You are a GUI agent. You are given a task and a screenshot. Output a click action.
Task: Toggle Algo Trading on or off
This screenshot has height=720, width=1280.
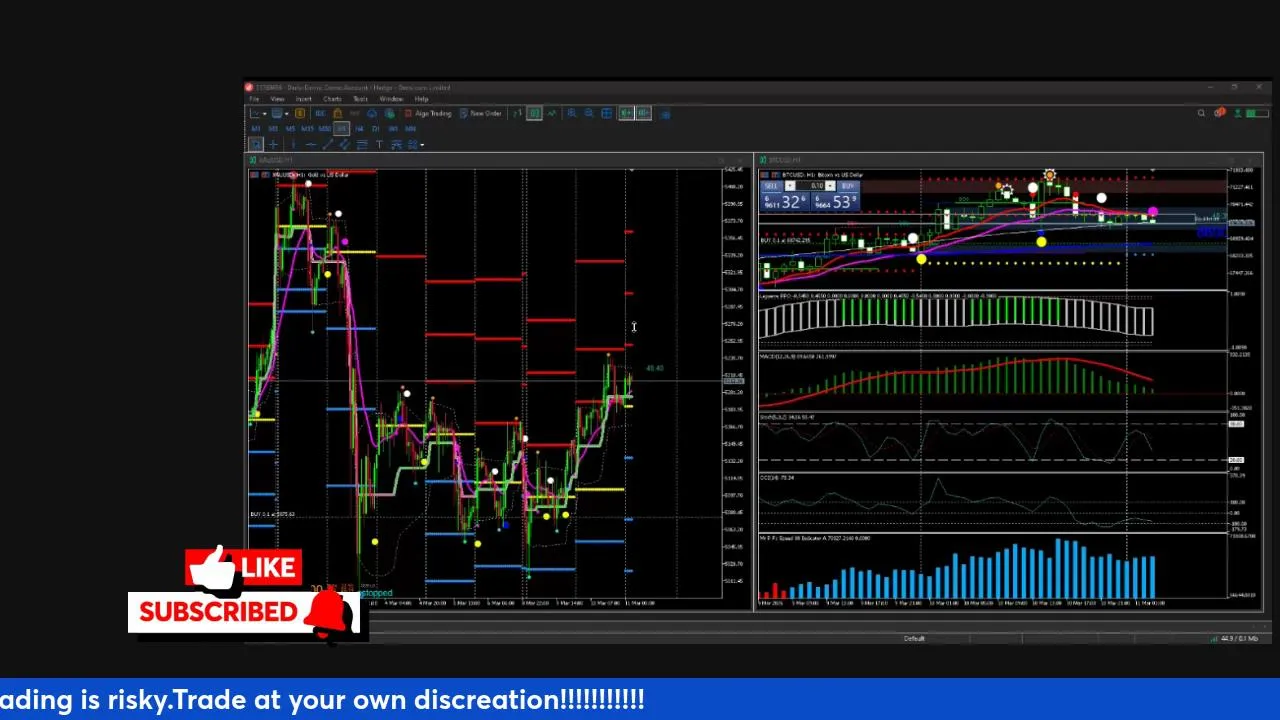428,113
